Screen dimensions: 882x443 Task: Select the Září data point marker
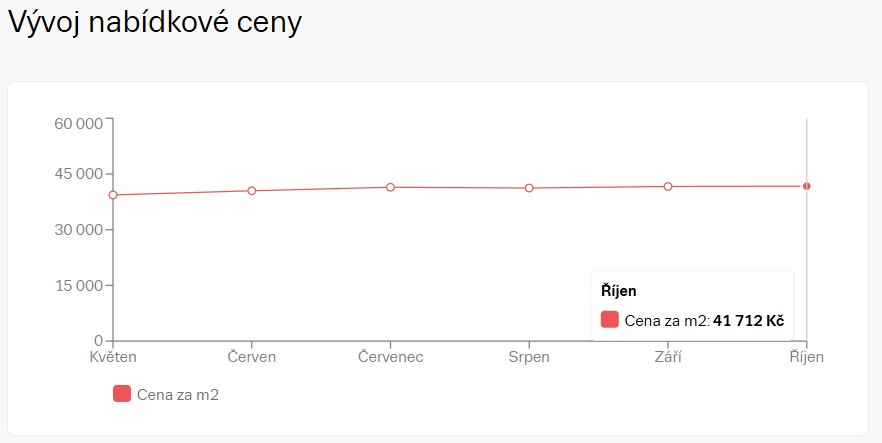668,186
